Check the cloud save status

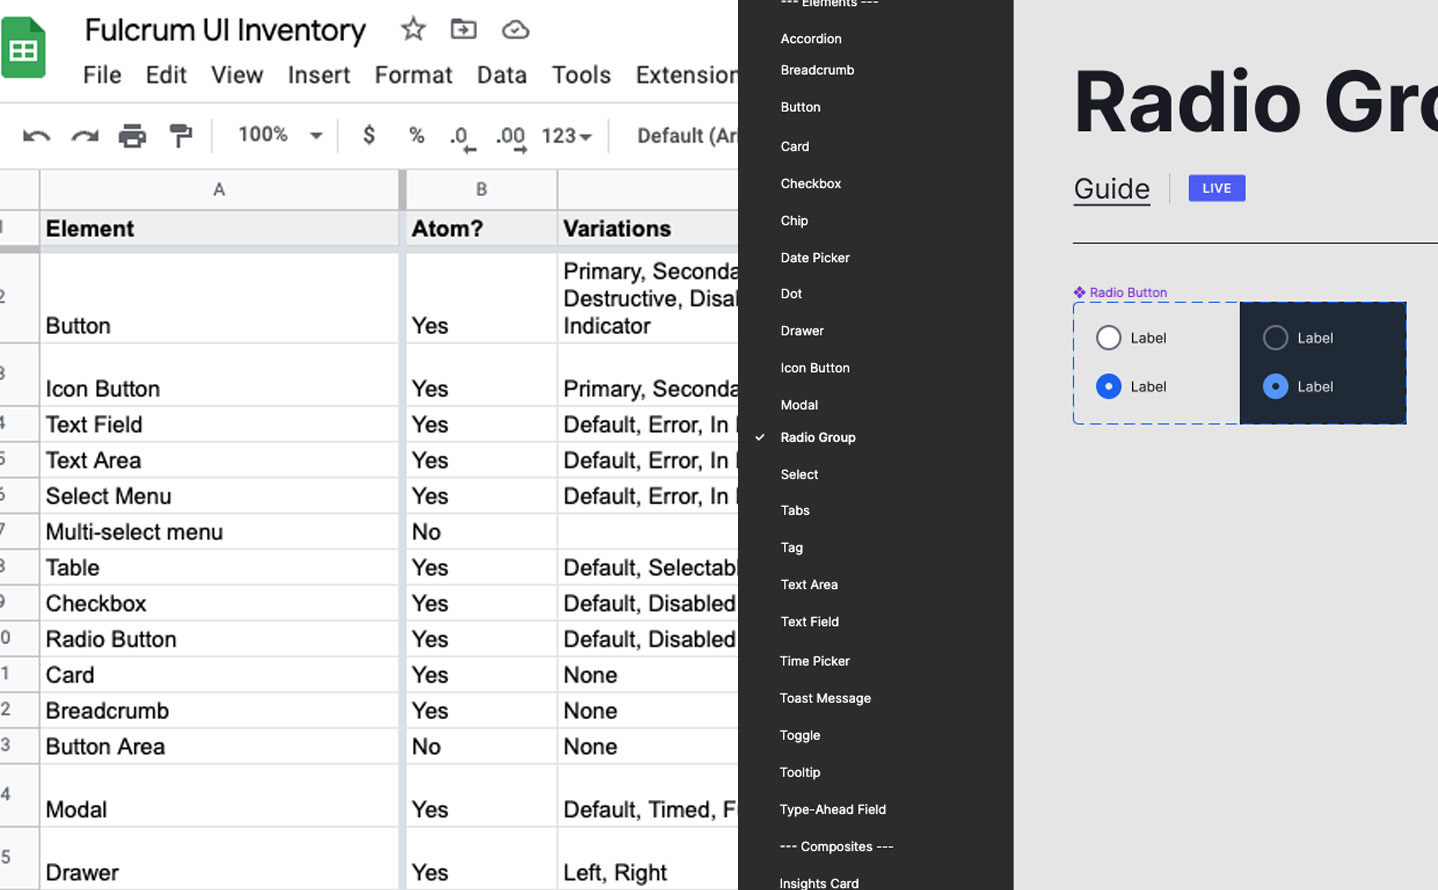(x=515, y=30)
